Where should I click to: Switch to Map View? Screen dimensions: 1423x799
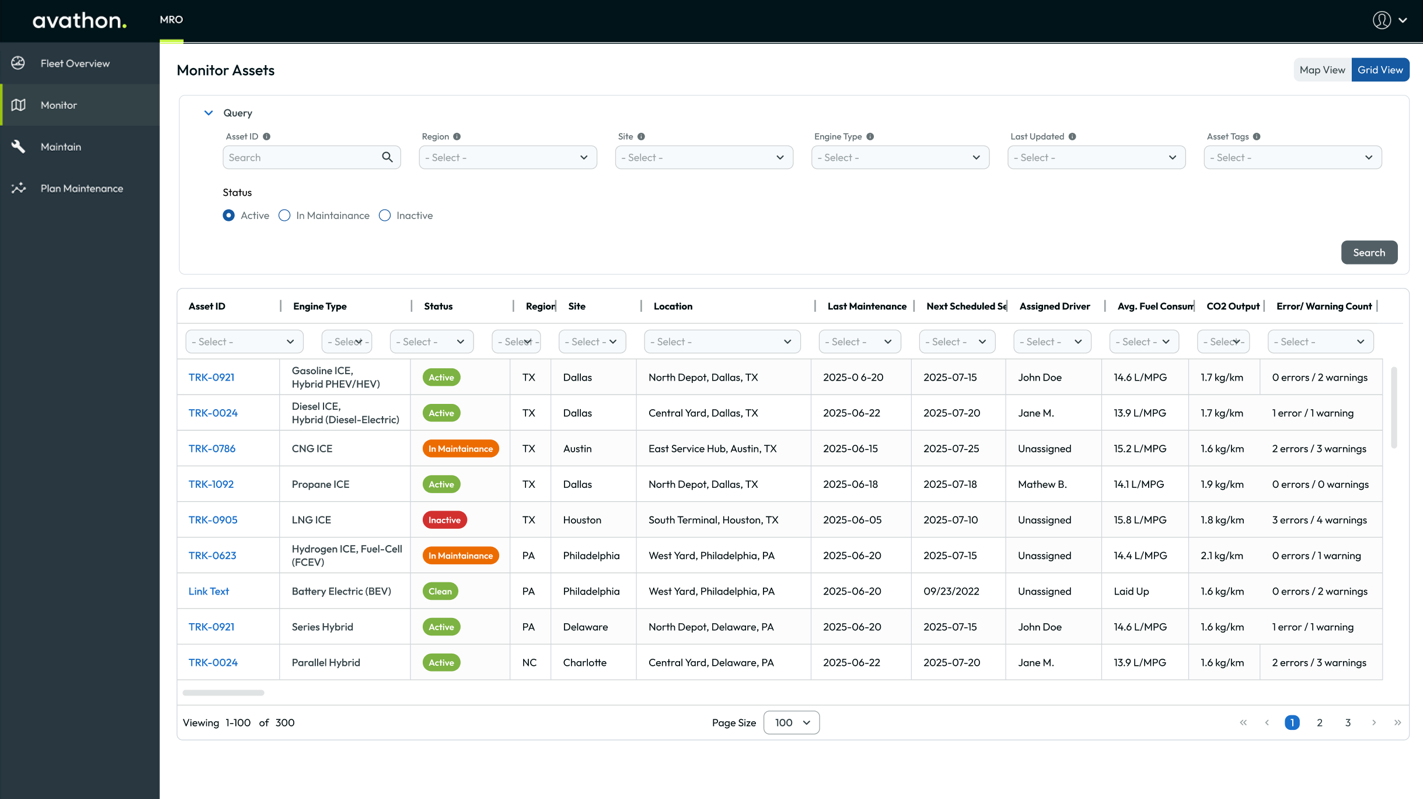click(x=1321, y=70)
